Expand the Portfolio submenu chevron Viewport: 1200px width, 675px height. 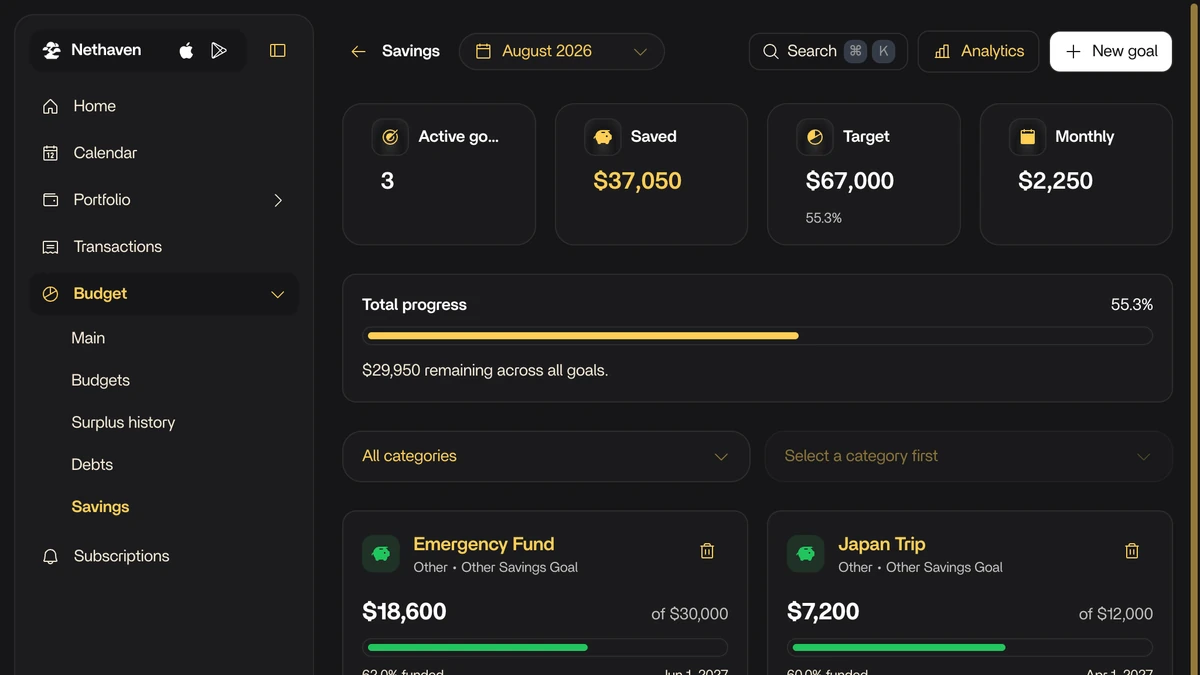tap(278, 200)
